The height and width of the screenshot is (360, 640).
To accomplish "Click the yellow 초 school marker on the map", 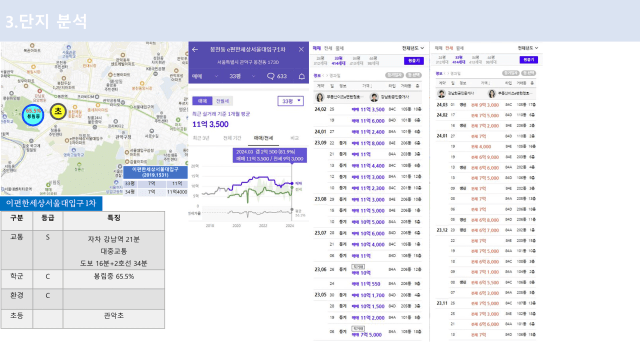I will click(58, 111).
